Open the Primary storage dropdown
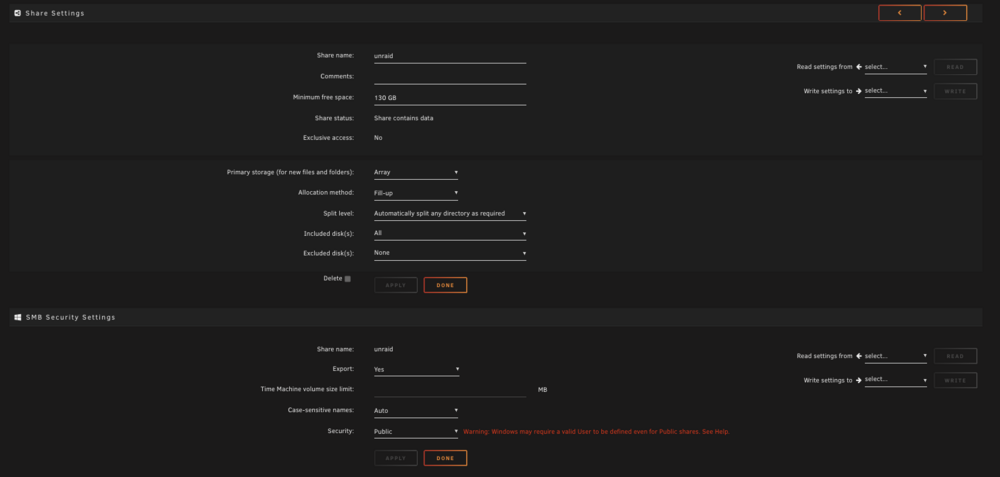The width and height of the screenshot is (1000, 477). [x=416, y=172]
